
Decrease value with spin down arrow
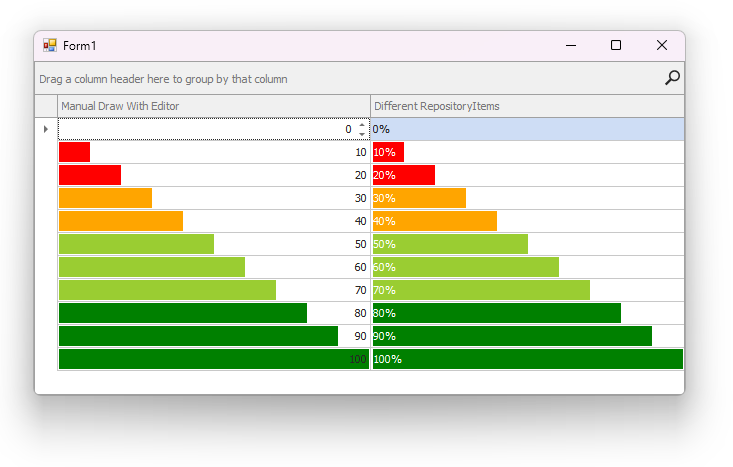(362, 134)
